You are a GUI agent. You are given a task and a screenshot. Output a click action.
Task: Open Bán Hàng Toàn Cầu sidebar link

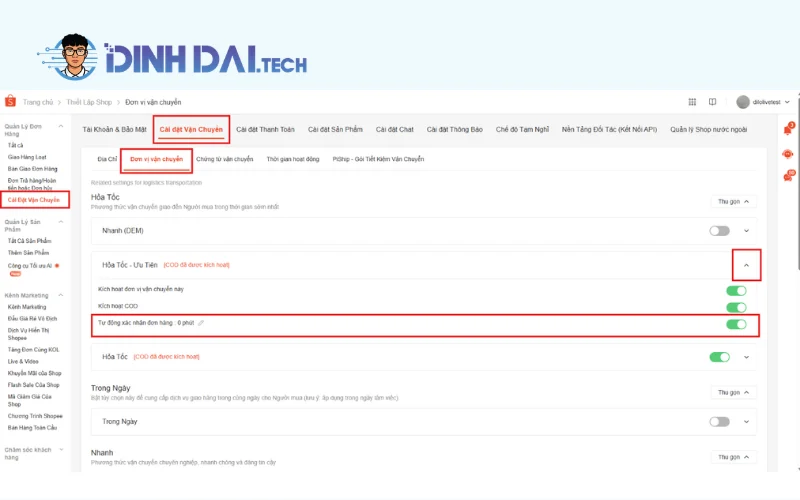(x=33, y=428)
